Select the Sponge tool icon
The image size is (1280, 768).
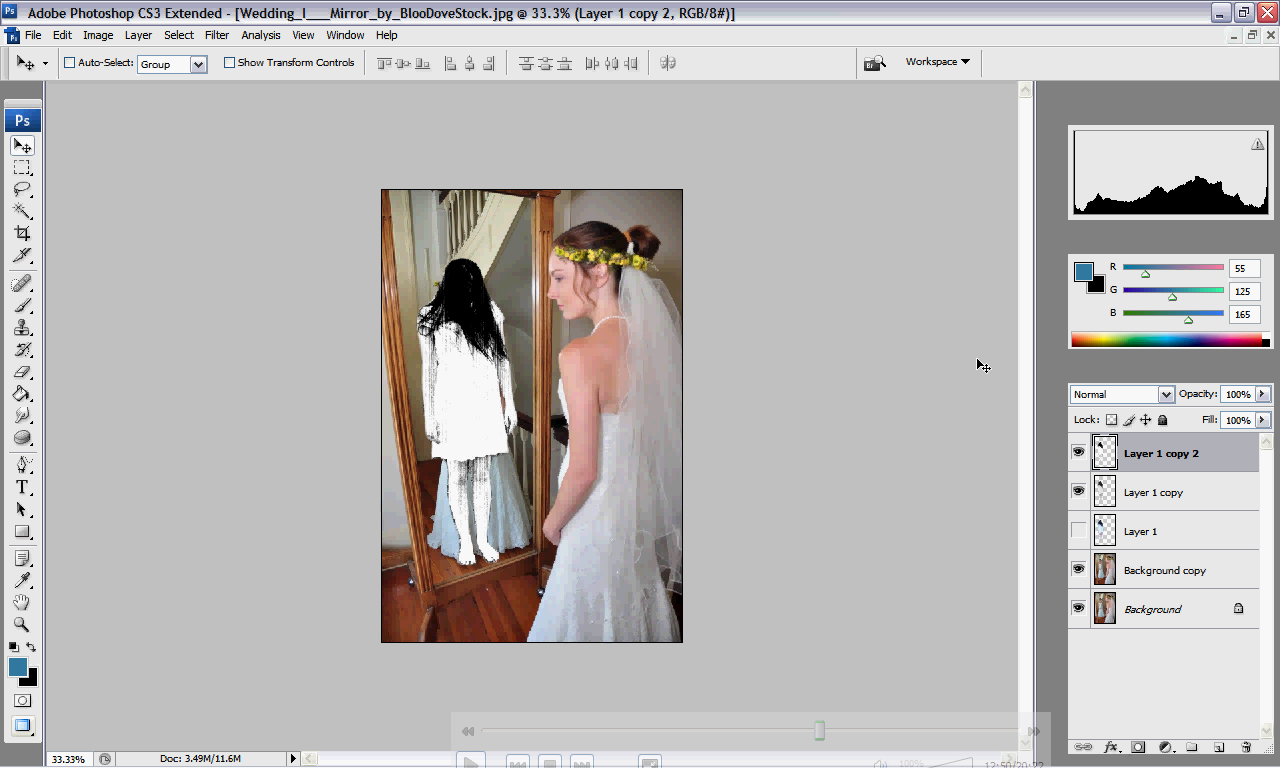pyautogui.click(x=22, y=438)
